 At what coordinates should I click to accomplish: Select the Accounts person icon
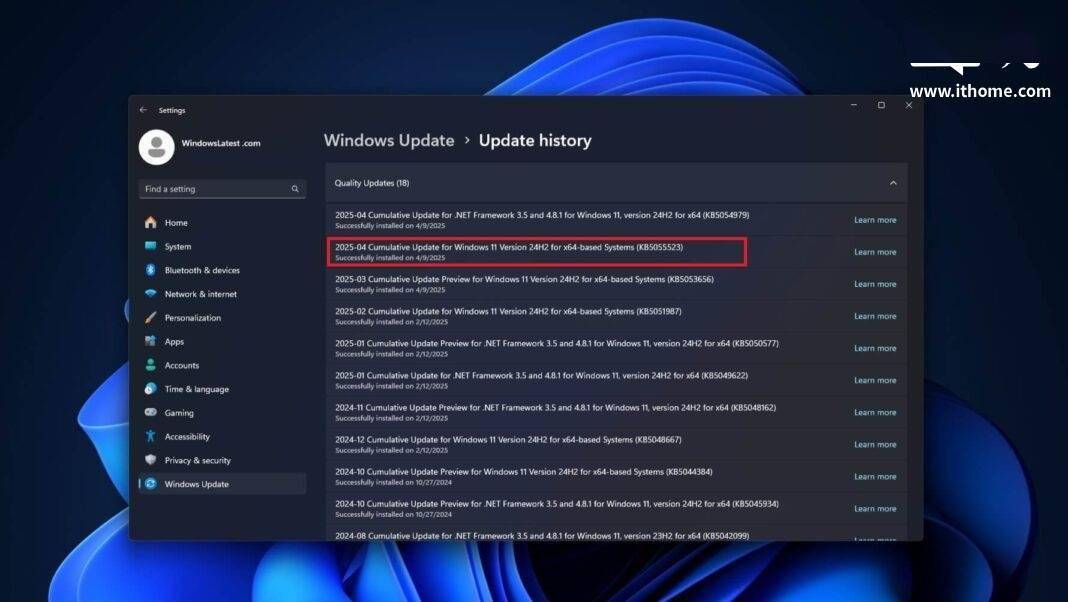151,365
